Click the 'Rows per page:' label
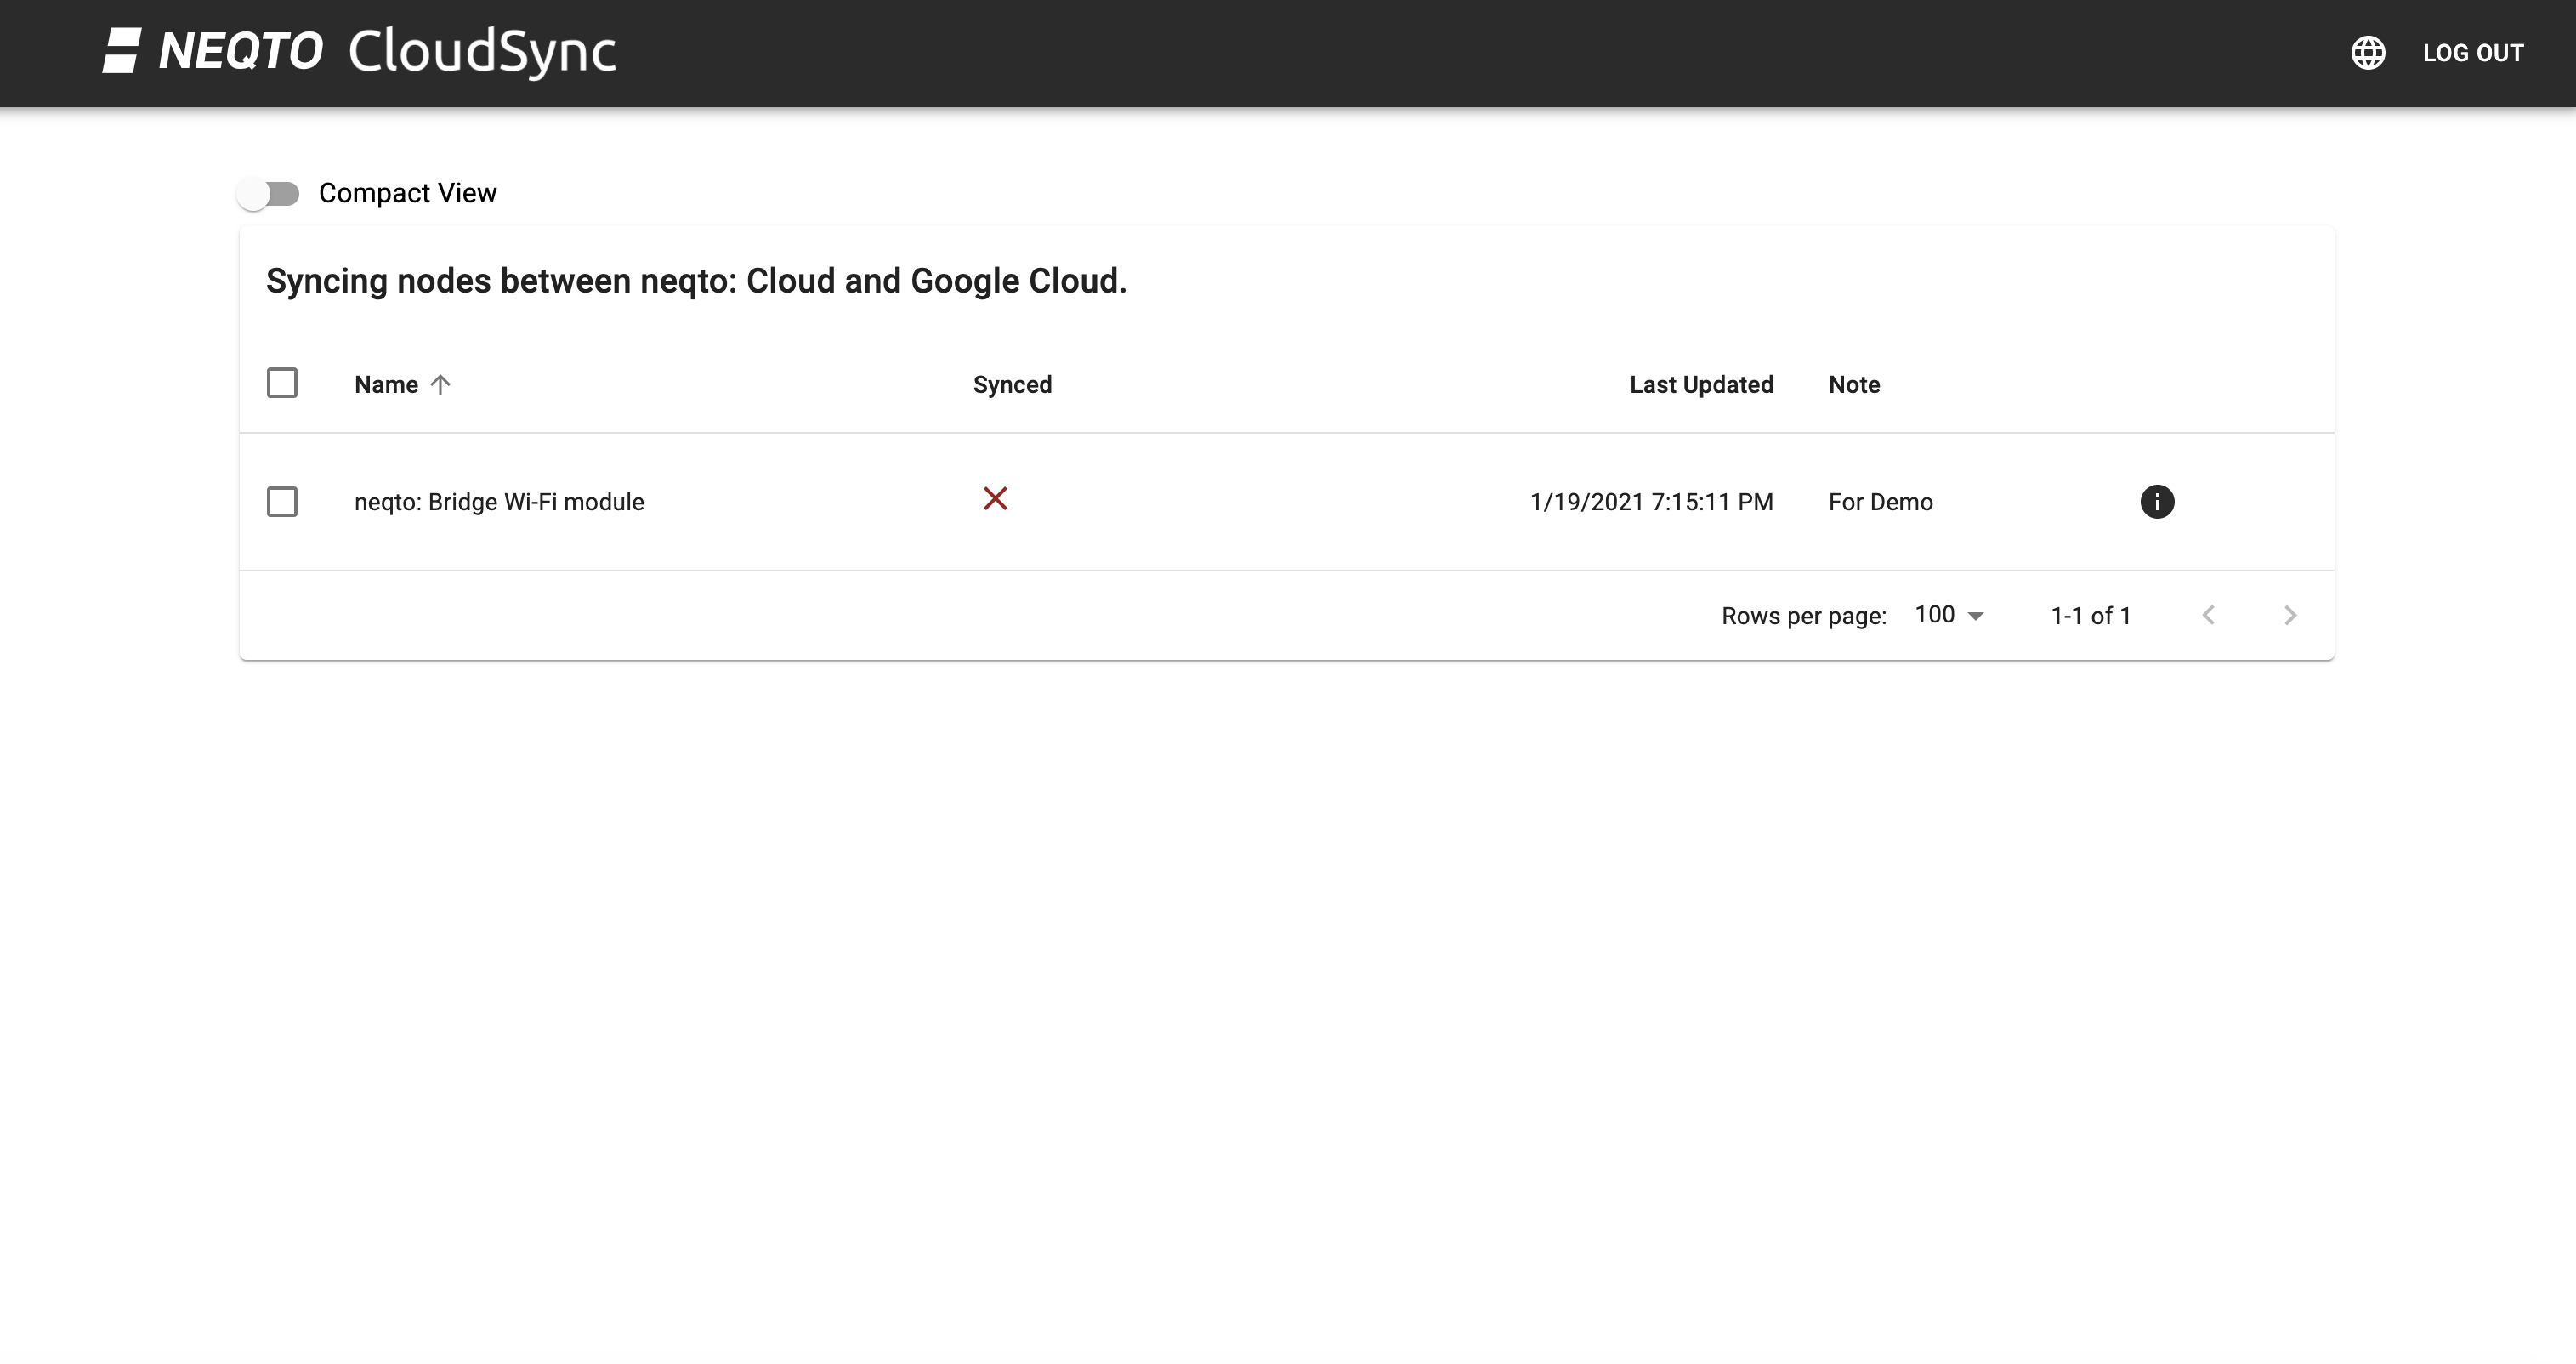 coord(1804,616)
